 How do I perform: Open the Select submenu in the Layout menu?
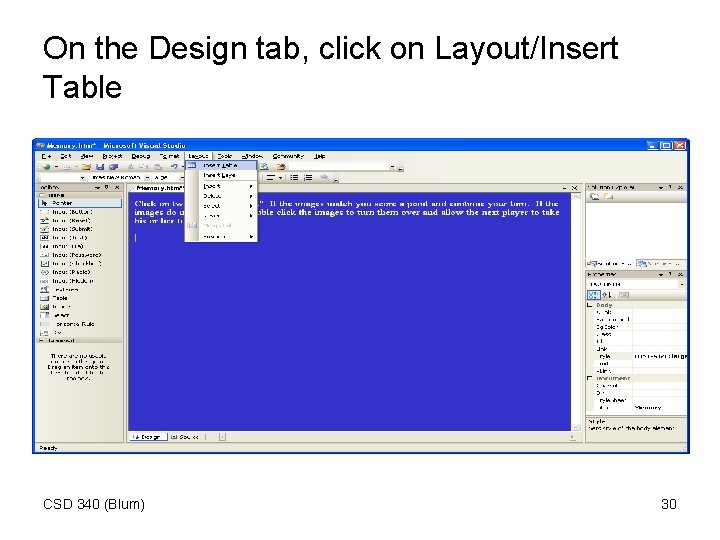[x=221, y=206]
